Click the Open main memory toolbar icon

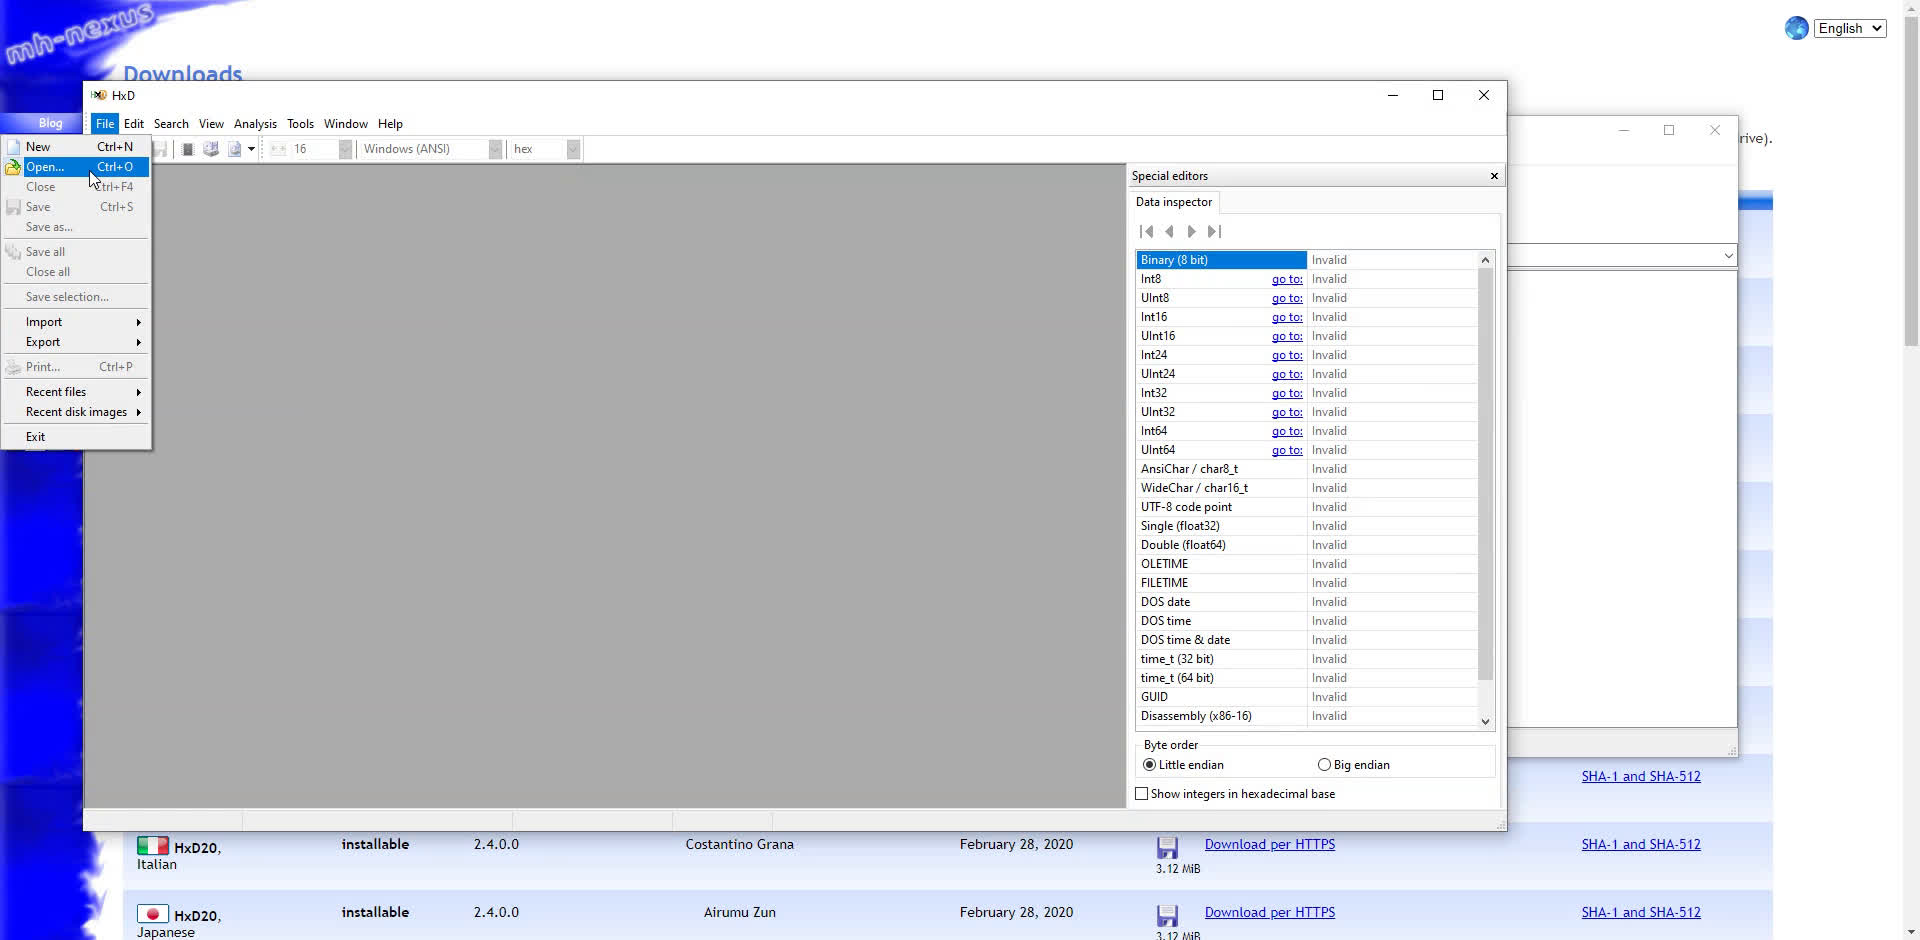point(187,149)
